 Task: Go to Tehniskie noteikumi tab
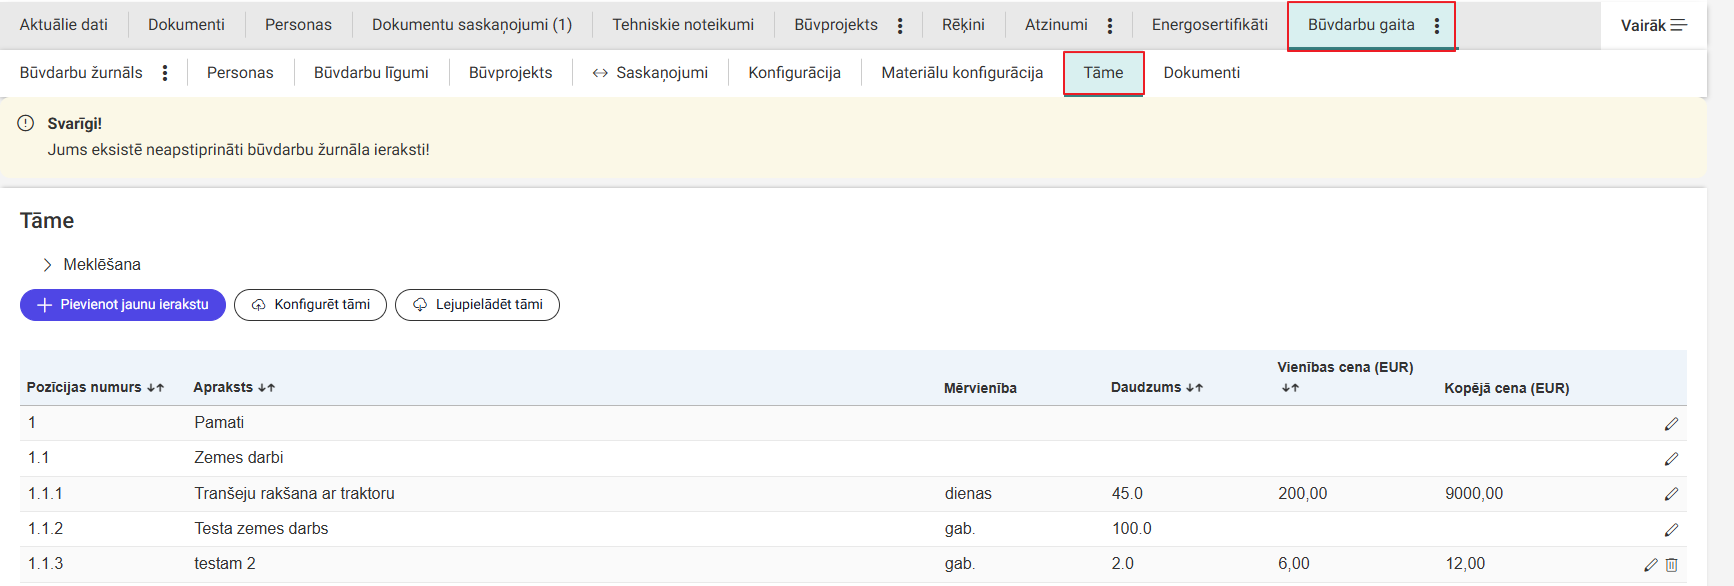(x=683, y=25)
